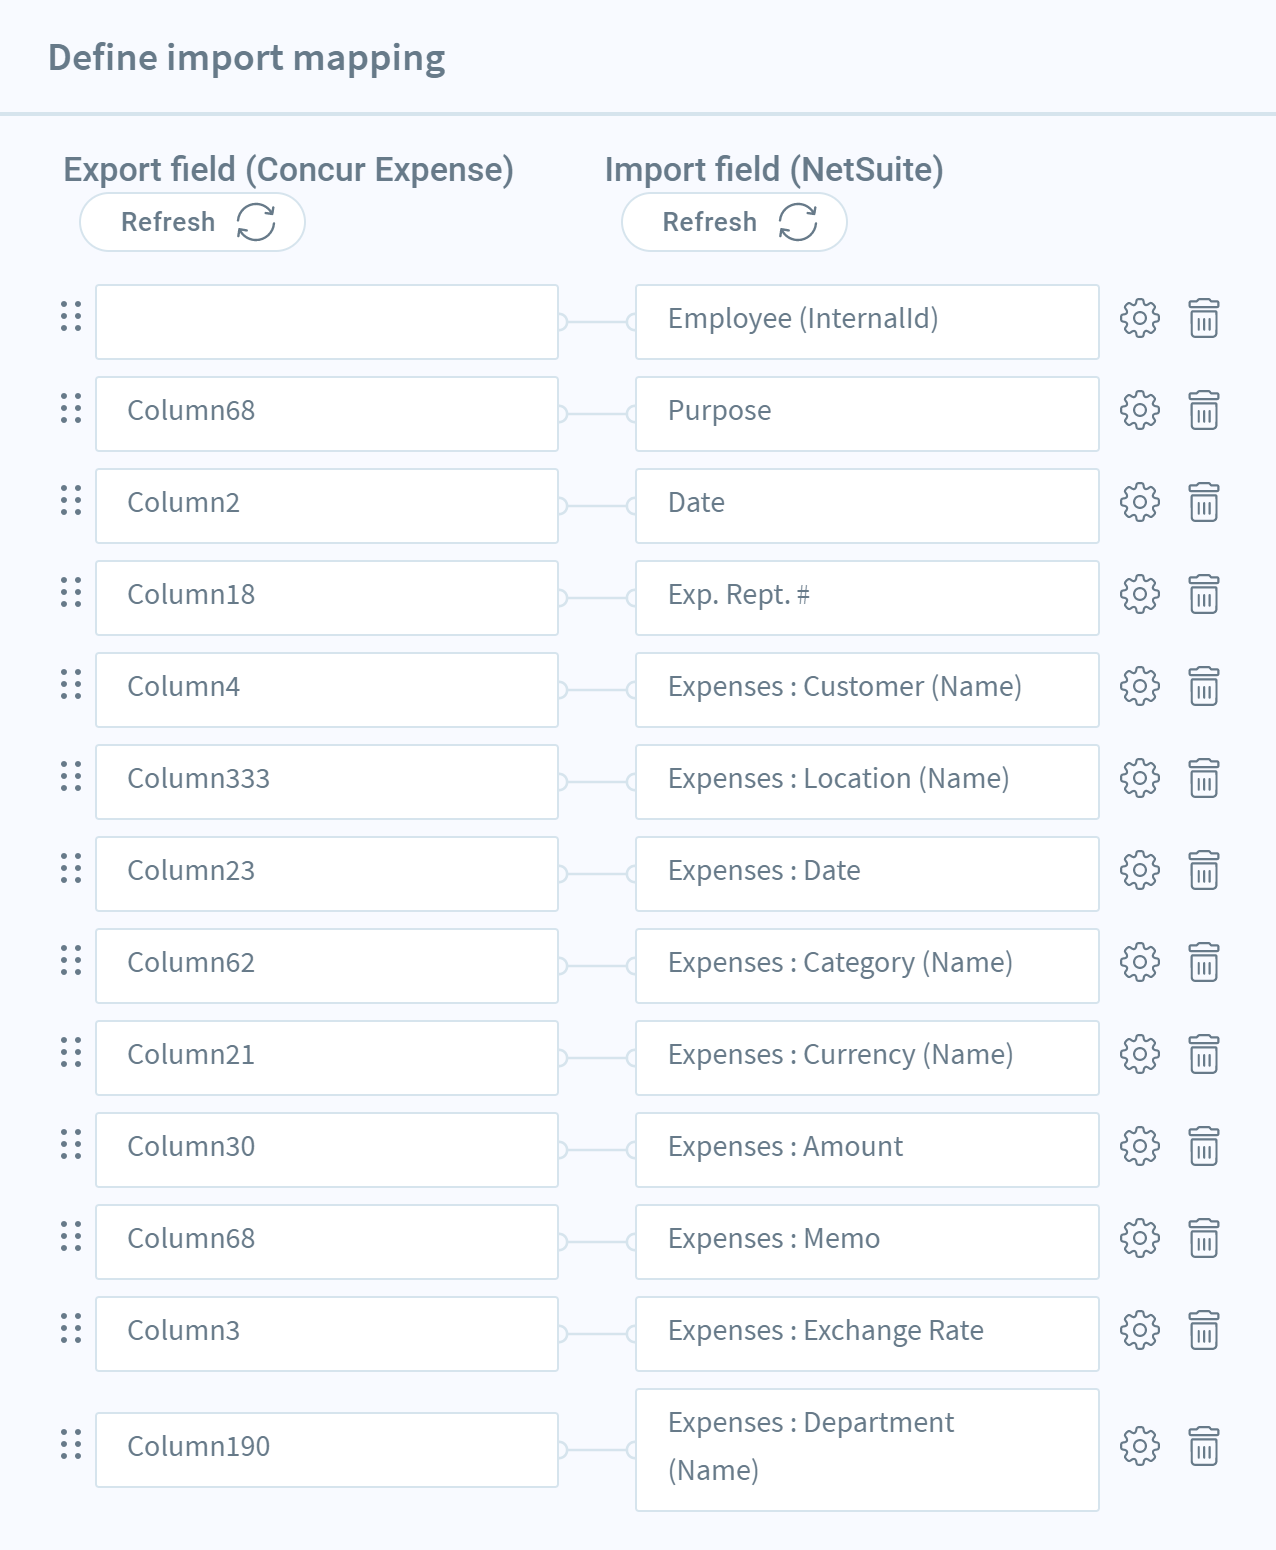Open settings for Expenses : Customer (Name)
Image resolution: width=1276 pixels, height=1550 pixels.
point(1139,687)
